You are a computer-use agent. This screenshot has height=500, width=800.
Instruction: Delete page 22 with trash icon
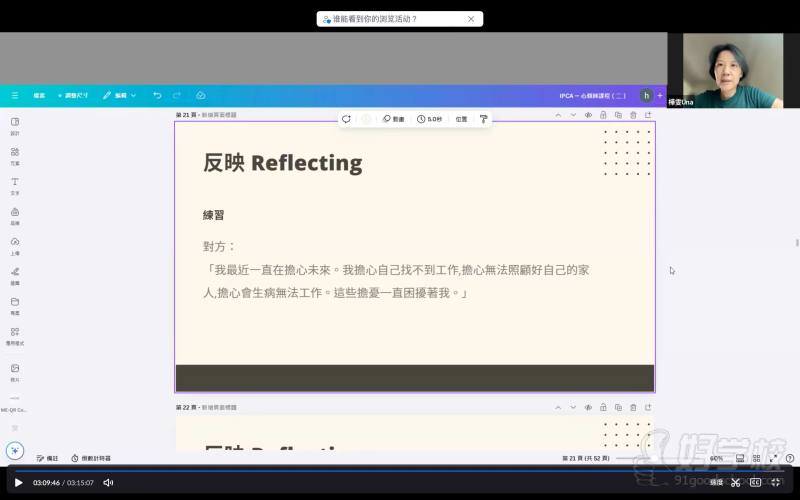click(633, 408)
